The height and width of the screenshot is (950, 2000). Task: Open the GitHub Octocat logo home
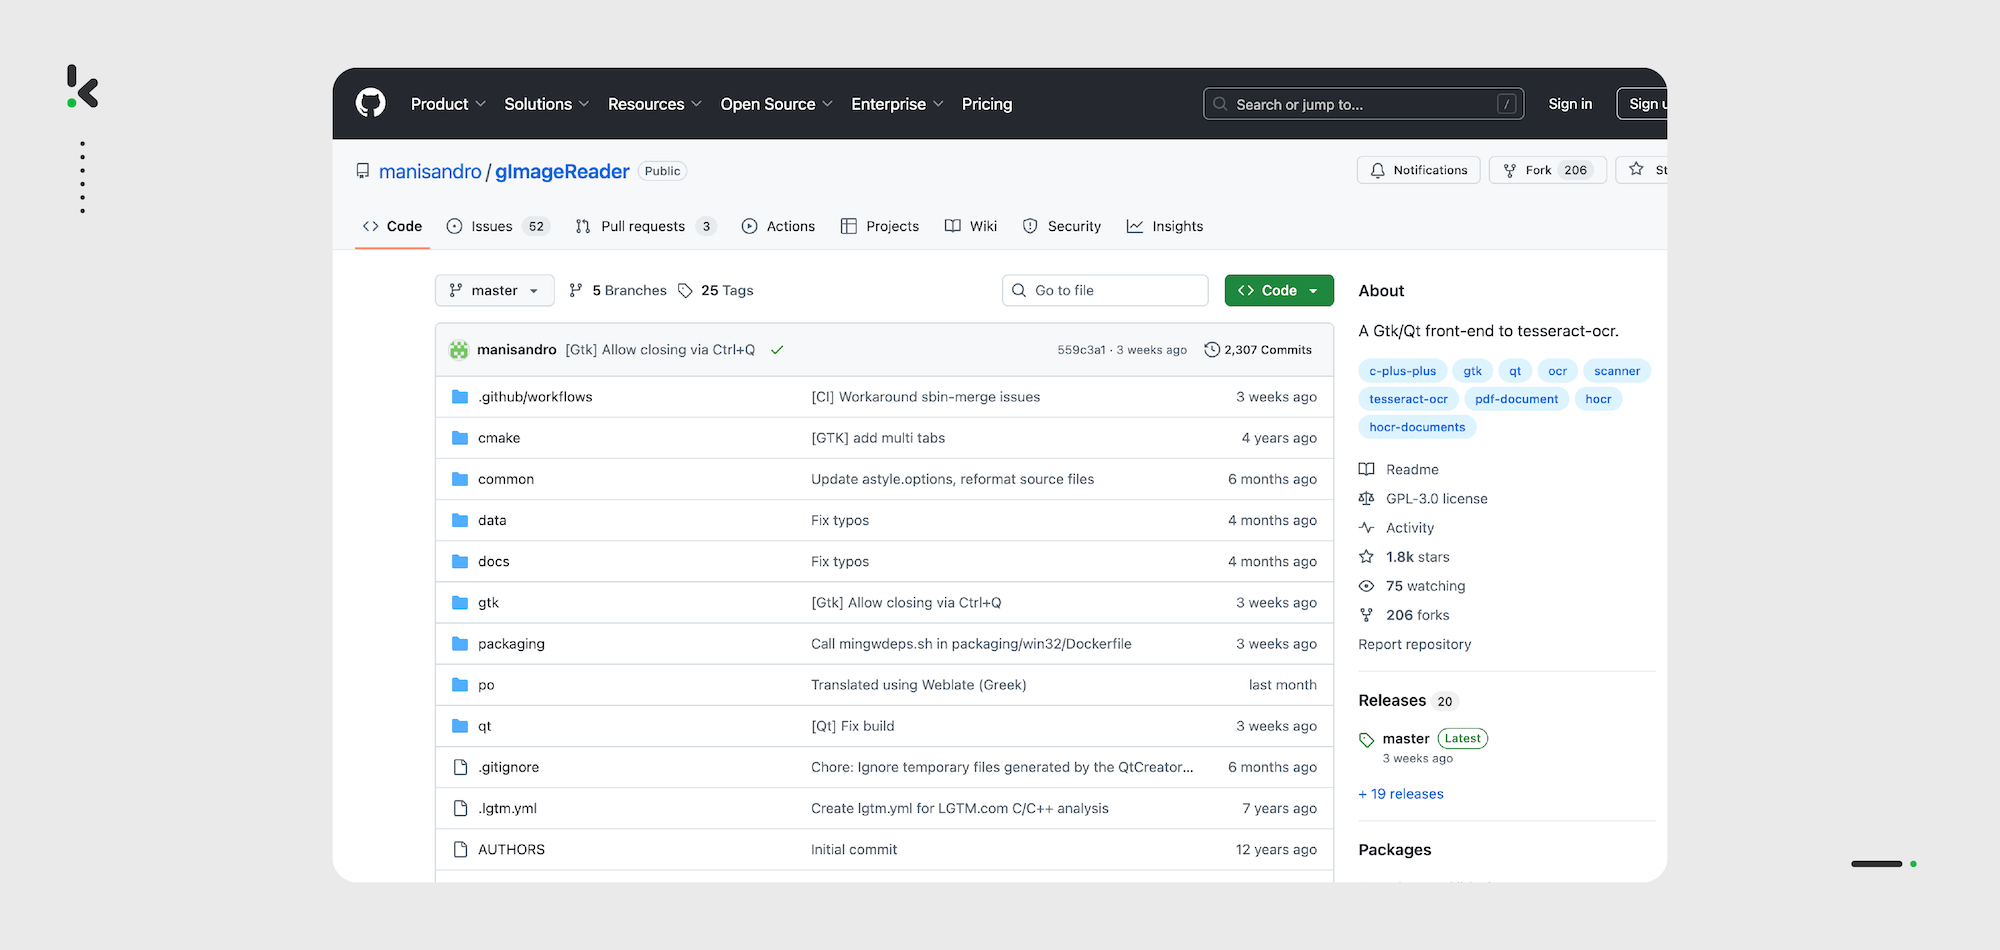pyautogui.click(x=371, y=103)
